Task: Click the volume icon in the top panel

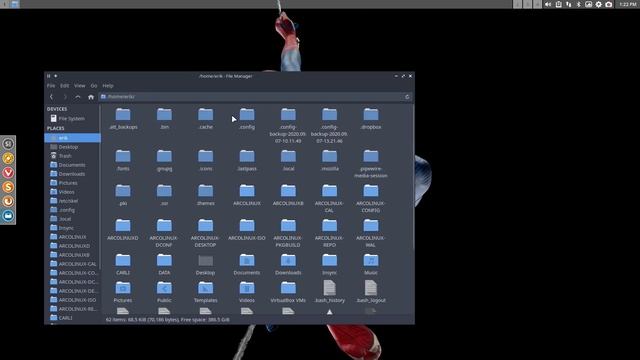Action: pos(548,4)
